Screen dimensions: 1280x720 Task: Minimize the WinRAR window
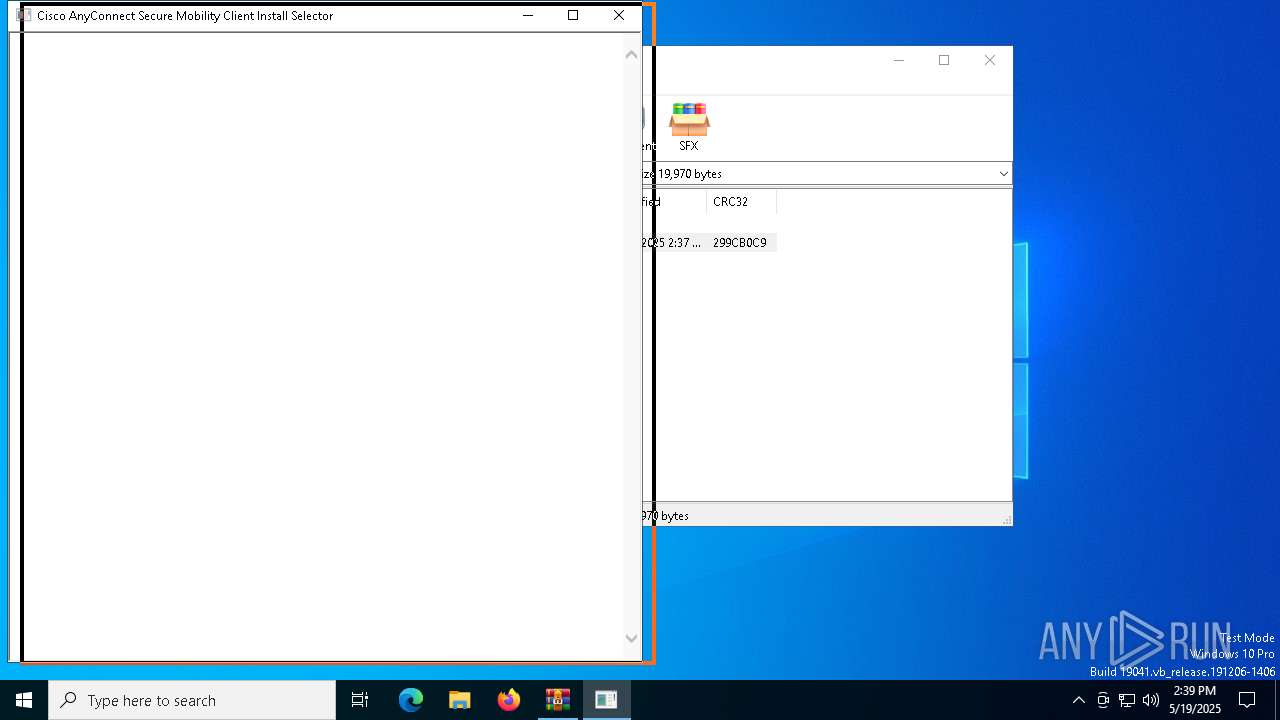point(898,61)
